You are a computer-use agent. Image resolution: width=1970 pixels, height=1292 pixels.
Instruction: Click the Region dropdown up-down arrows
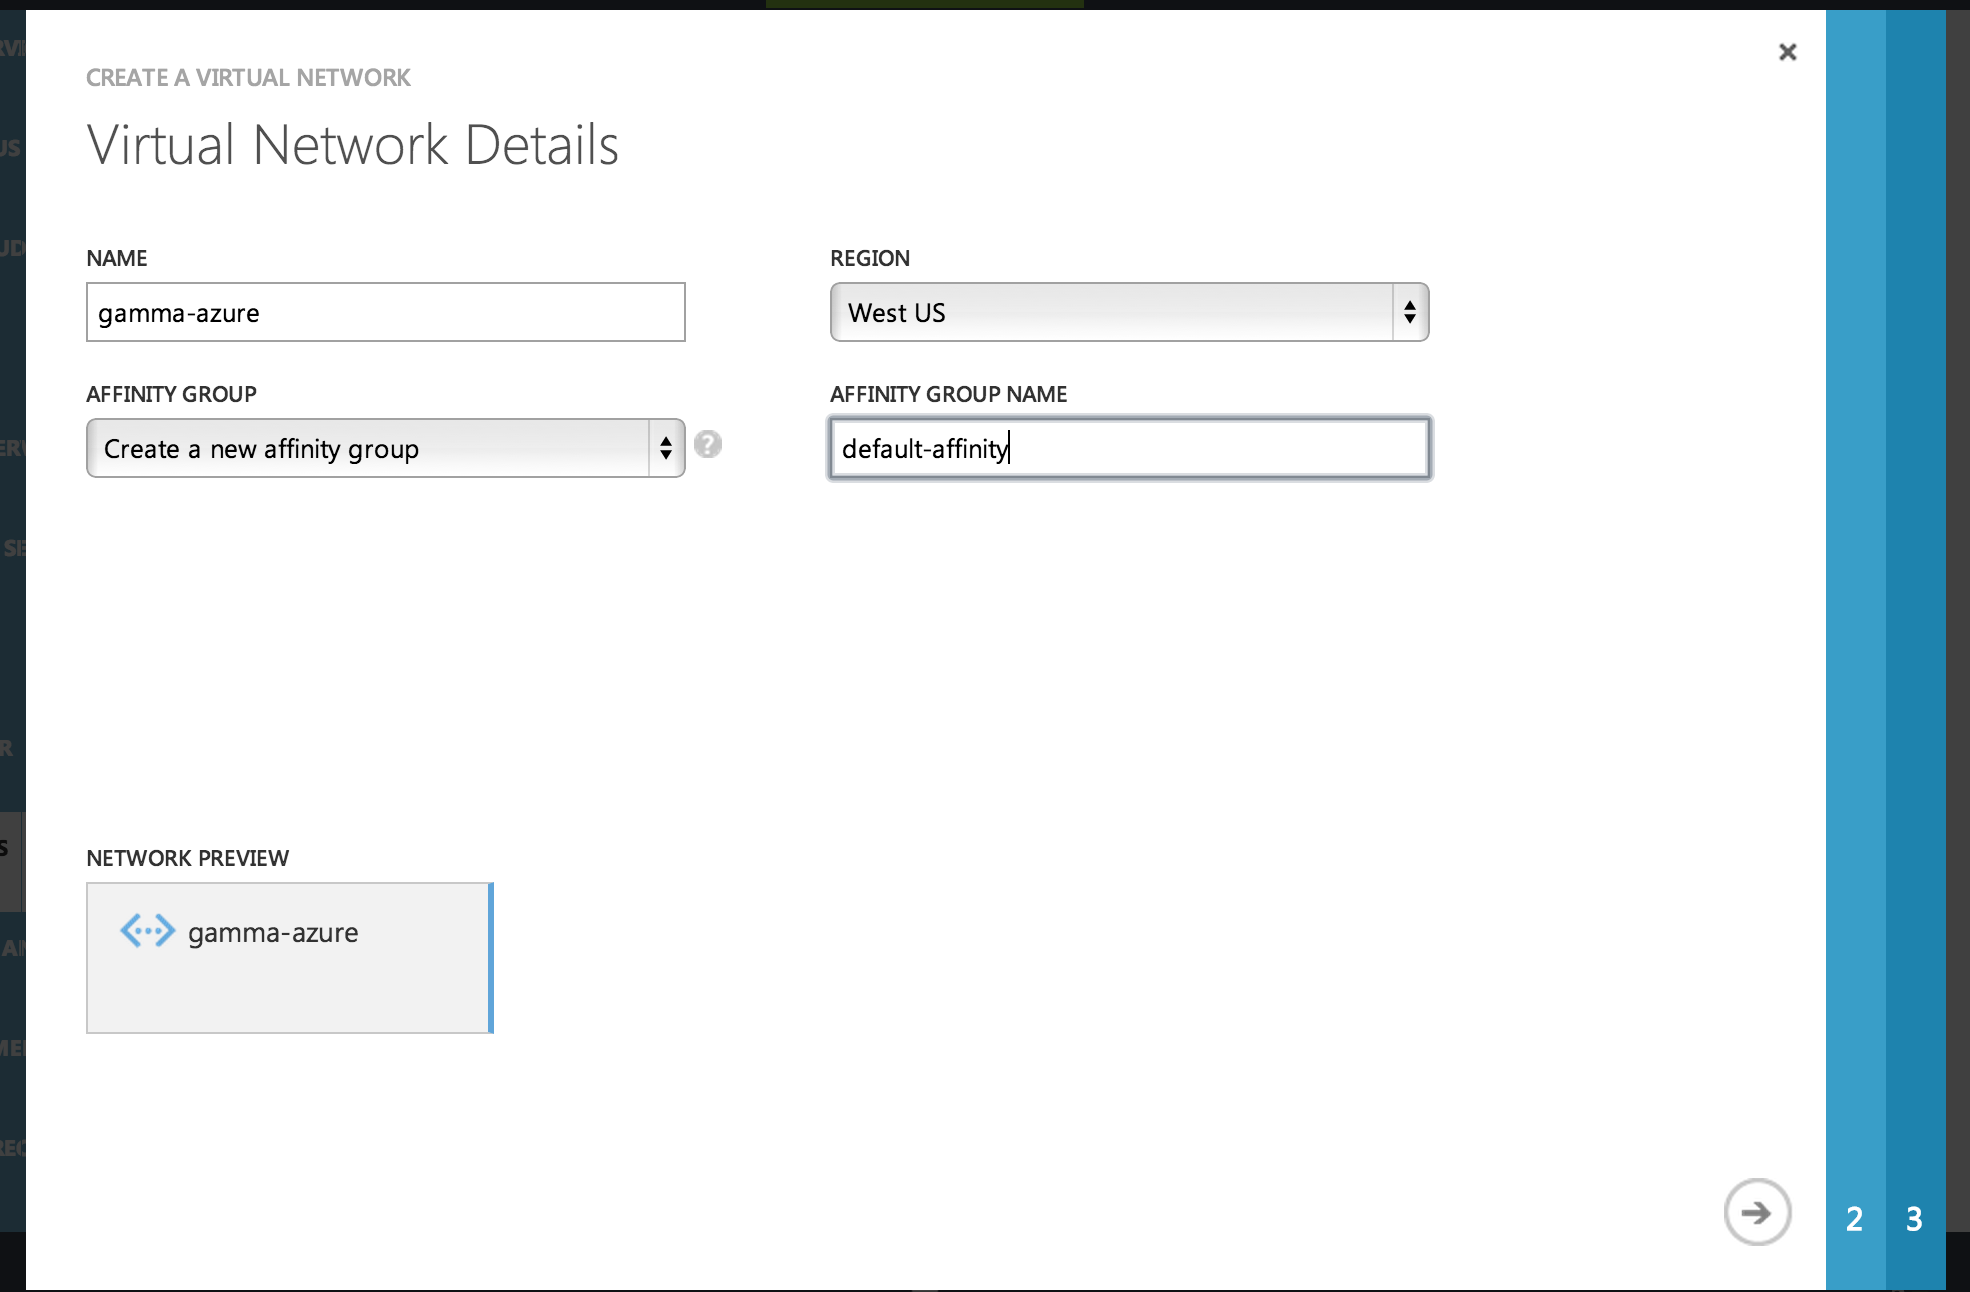(1410, 313)
